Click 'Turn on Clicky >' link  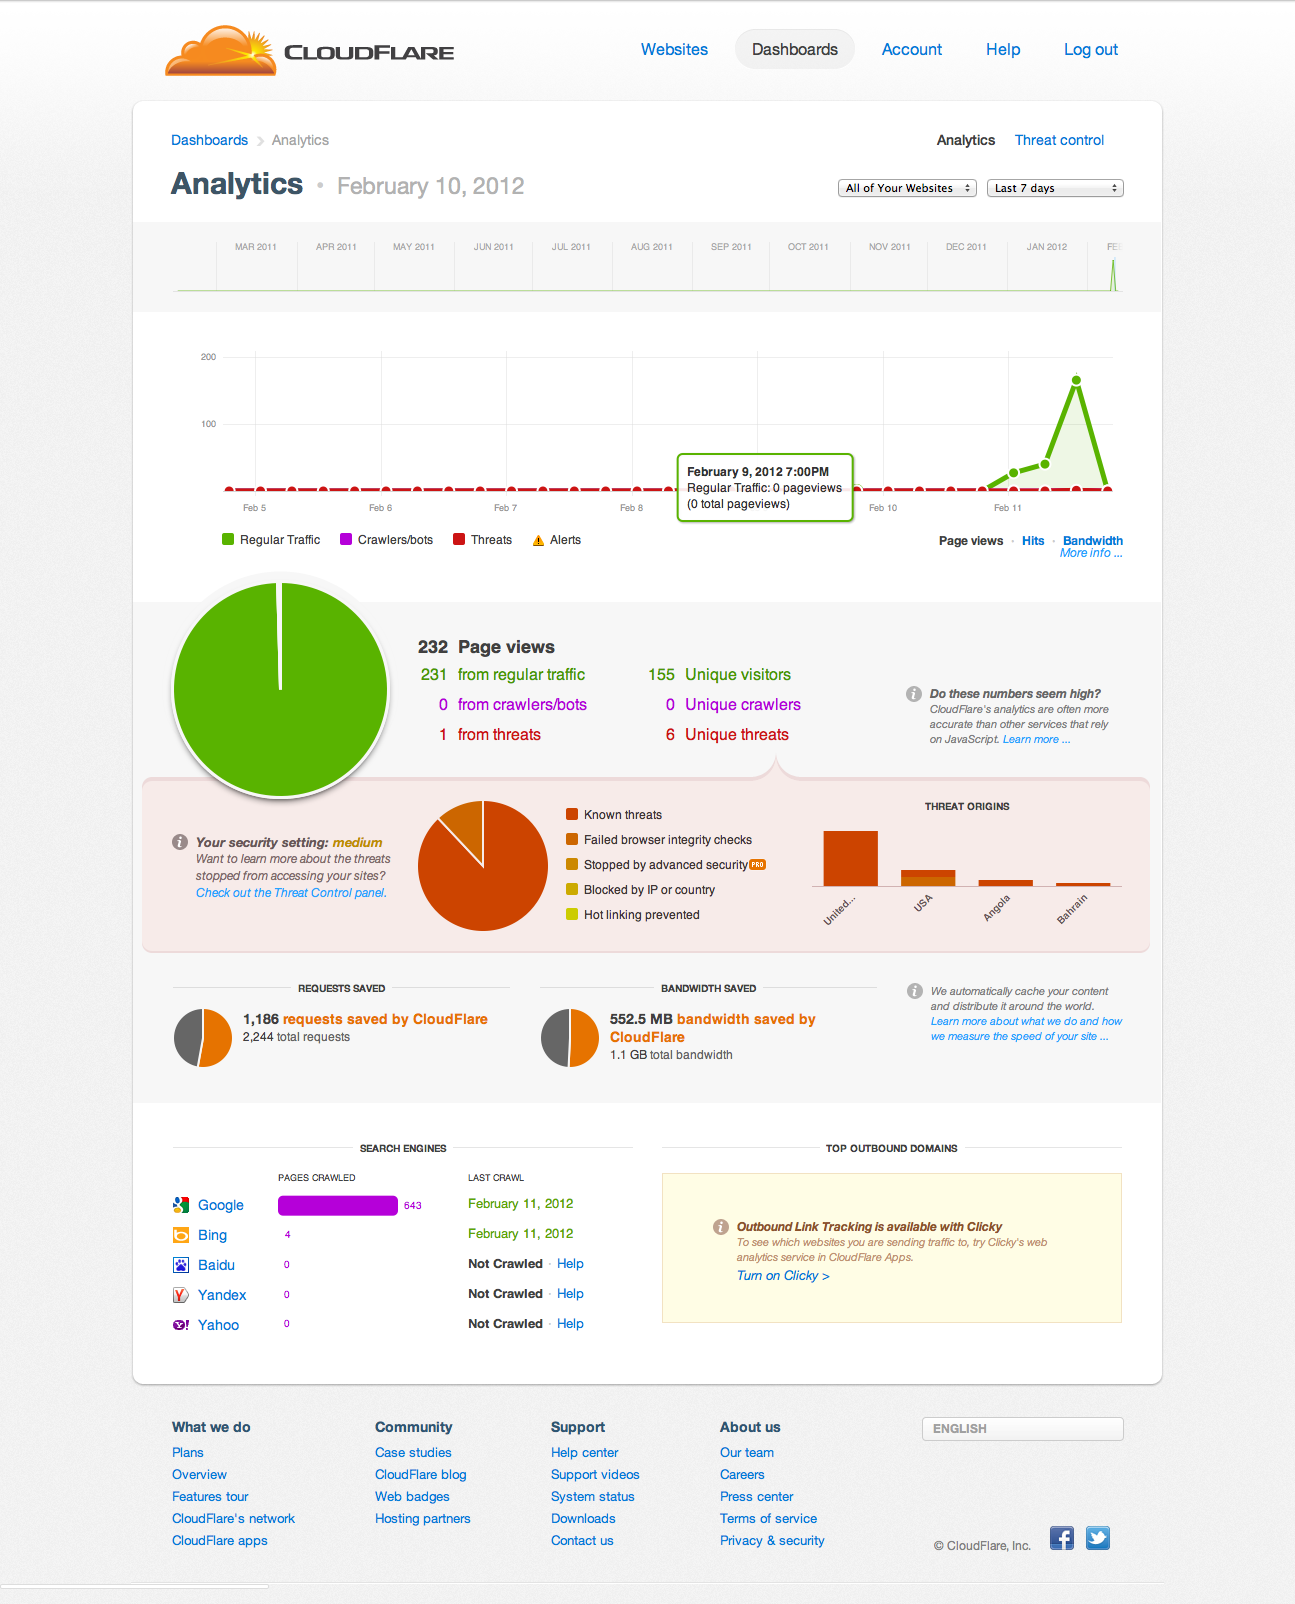[x=783, y=1276]
